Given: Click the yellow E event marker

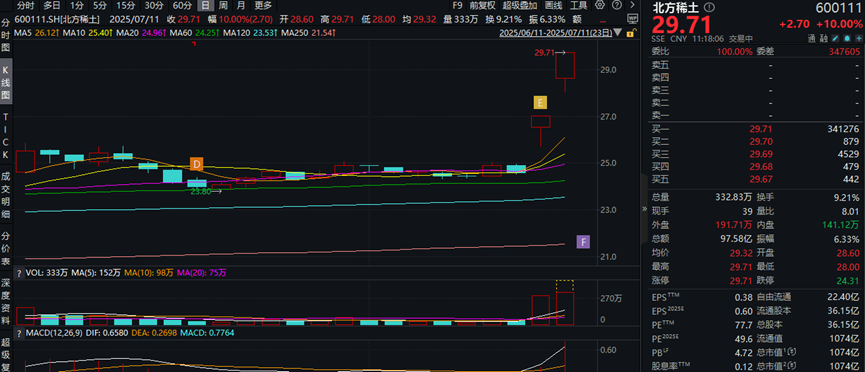Looking at the screenshot, I should pyautogui.click(x=540, y=102).
